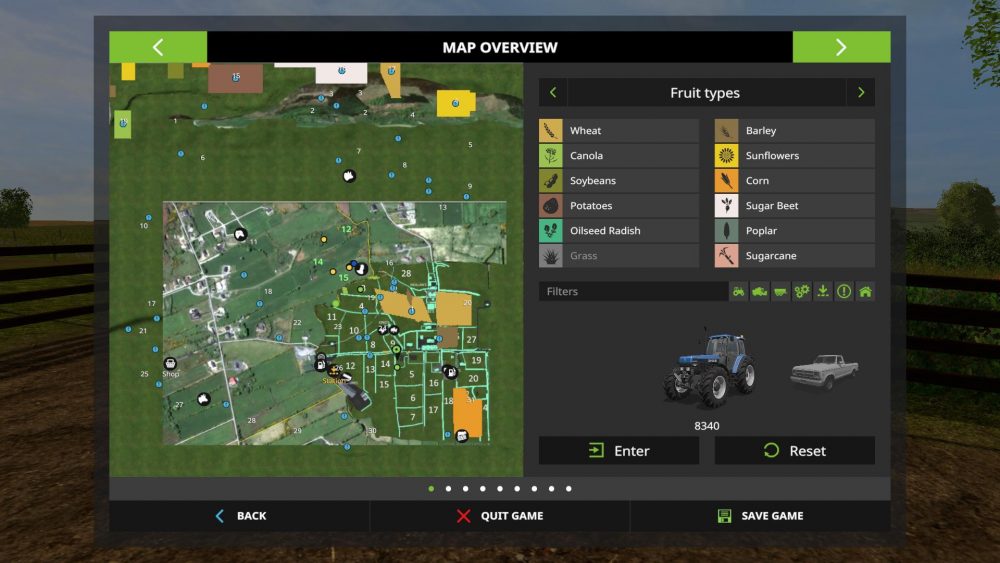
Task: Toggle the Corn fruit type overlay
Action: click(794, 180)
